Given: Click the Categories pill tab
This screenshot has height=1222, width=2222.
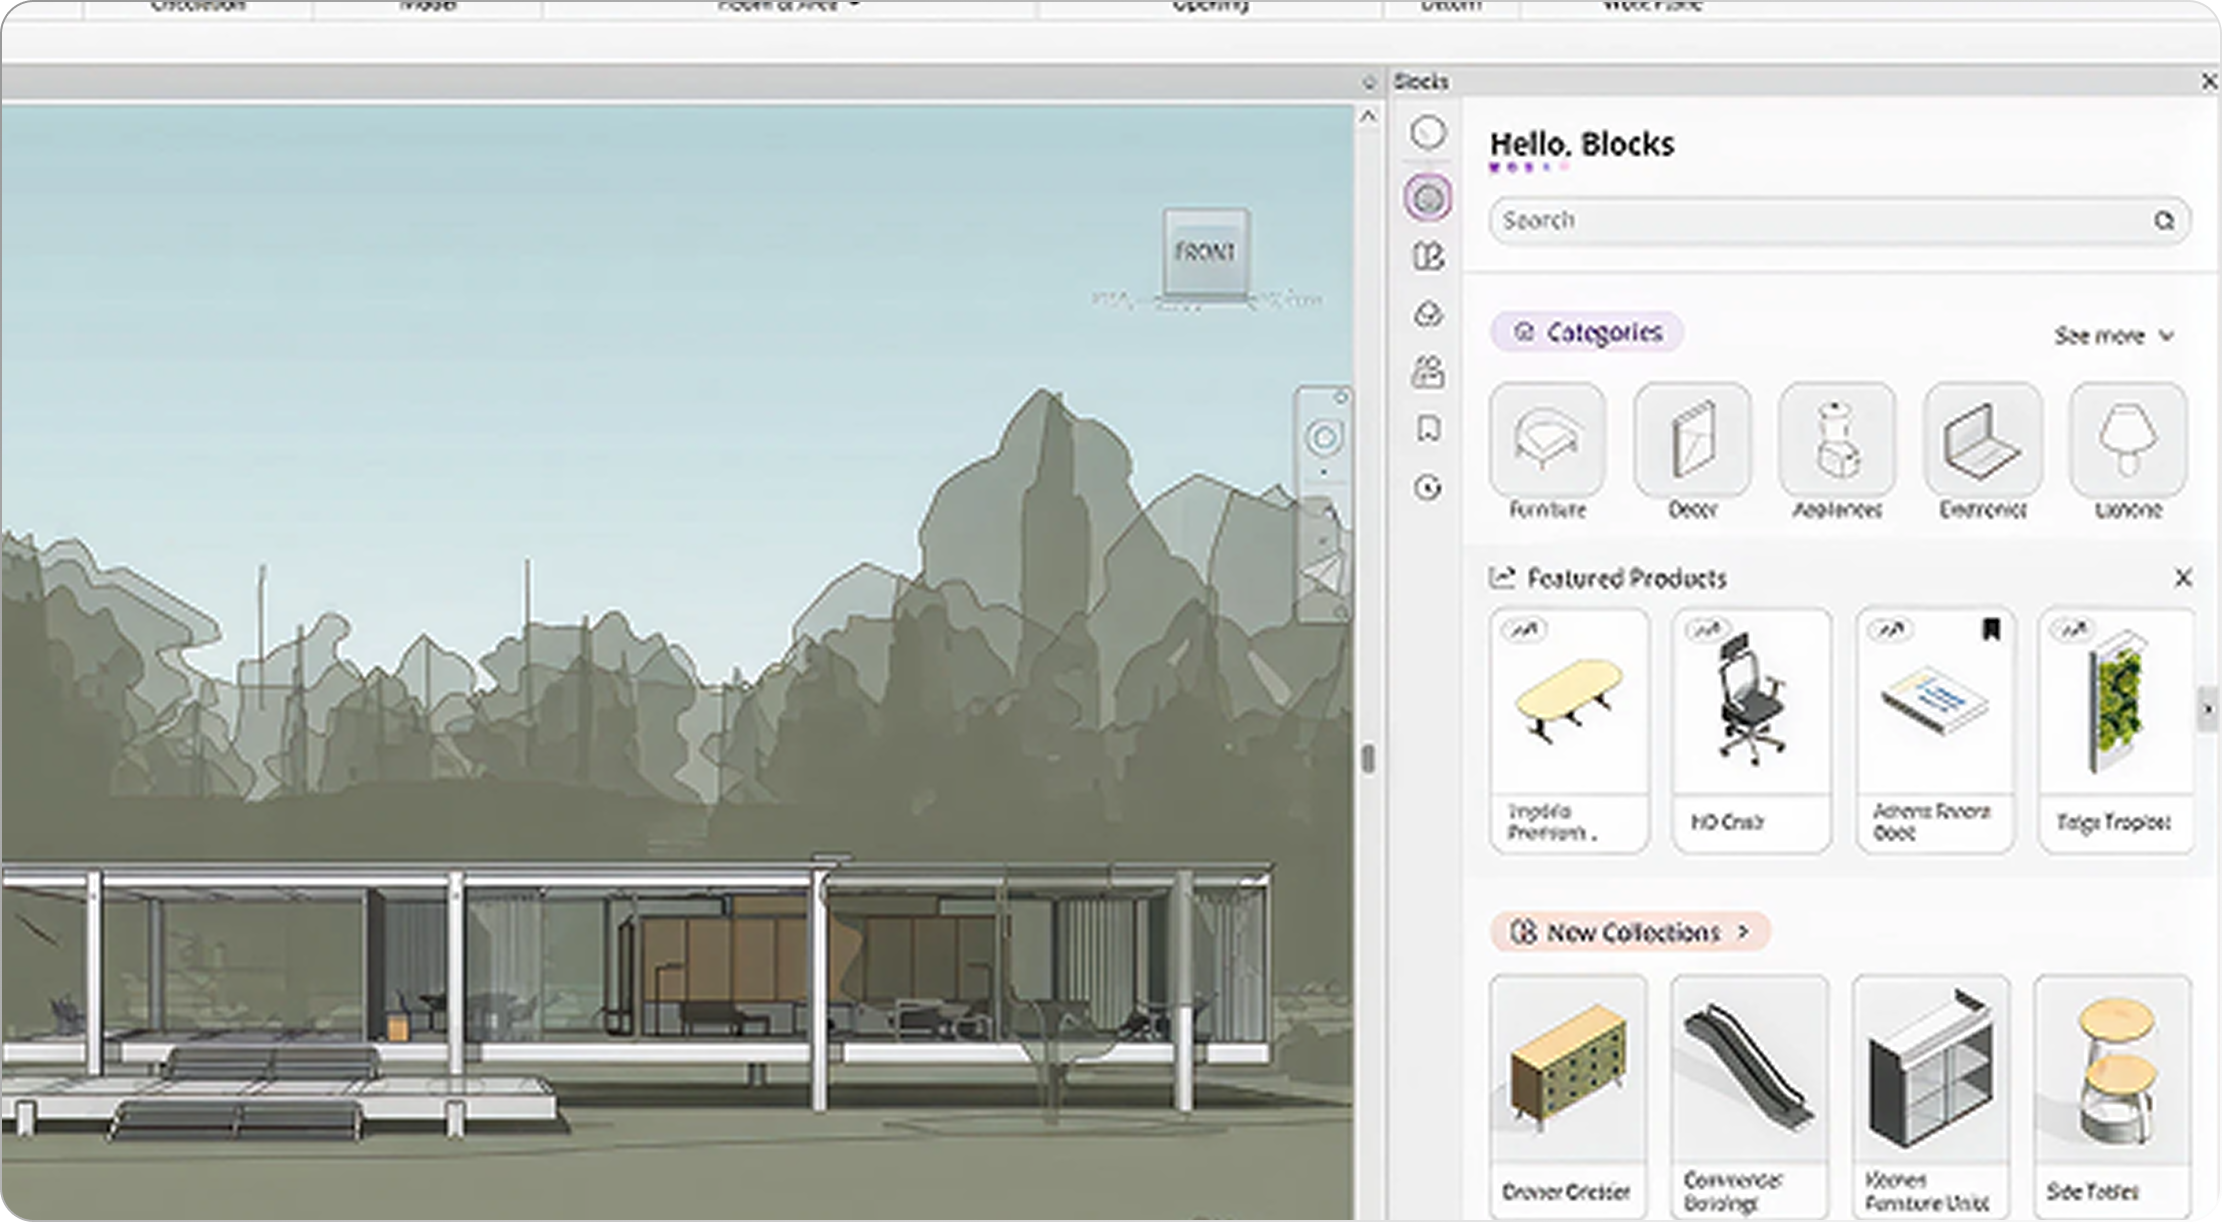Looking at the screenshot, I should click(1587, 332).
